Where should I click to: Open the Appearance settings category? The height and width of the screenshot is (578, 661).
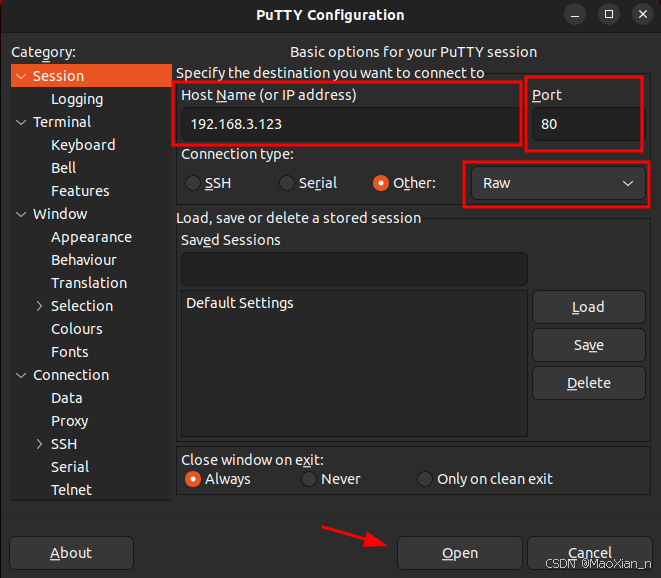pos(91,237)
